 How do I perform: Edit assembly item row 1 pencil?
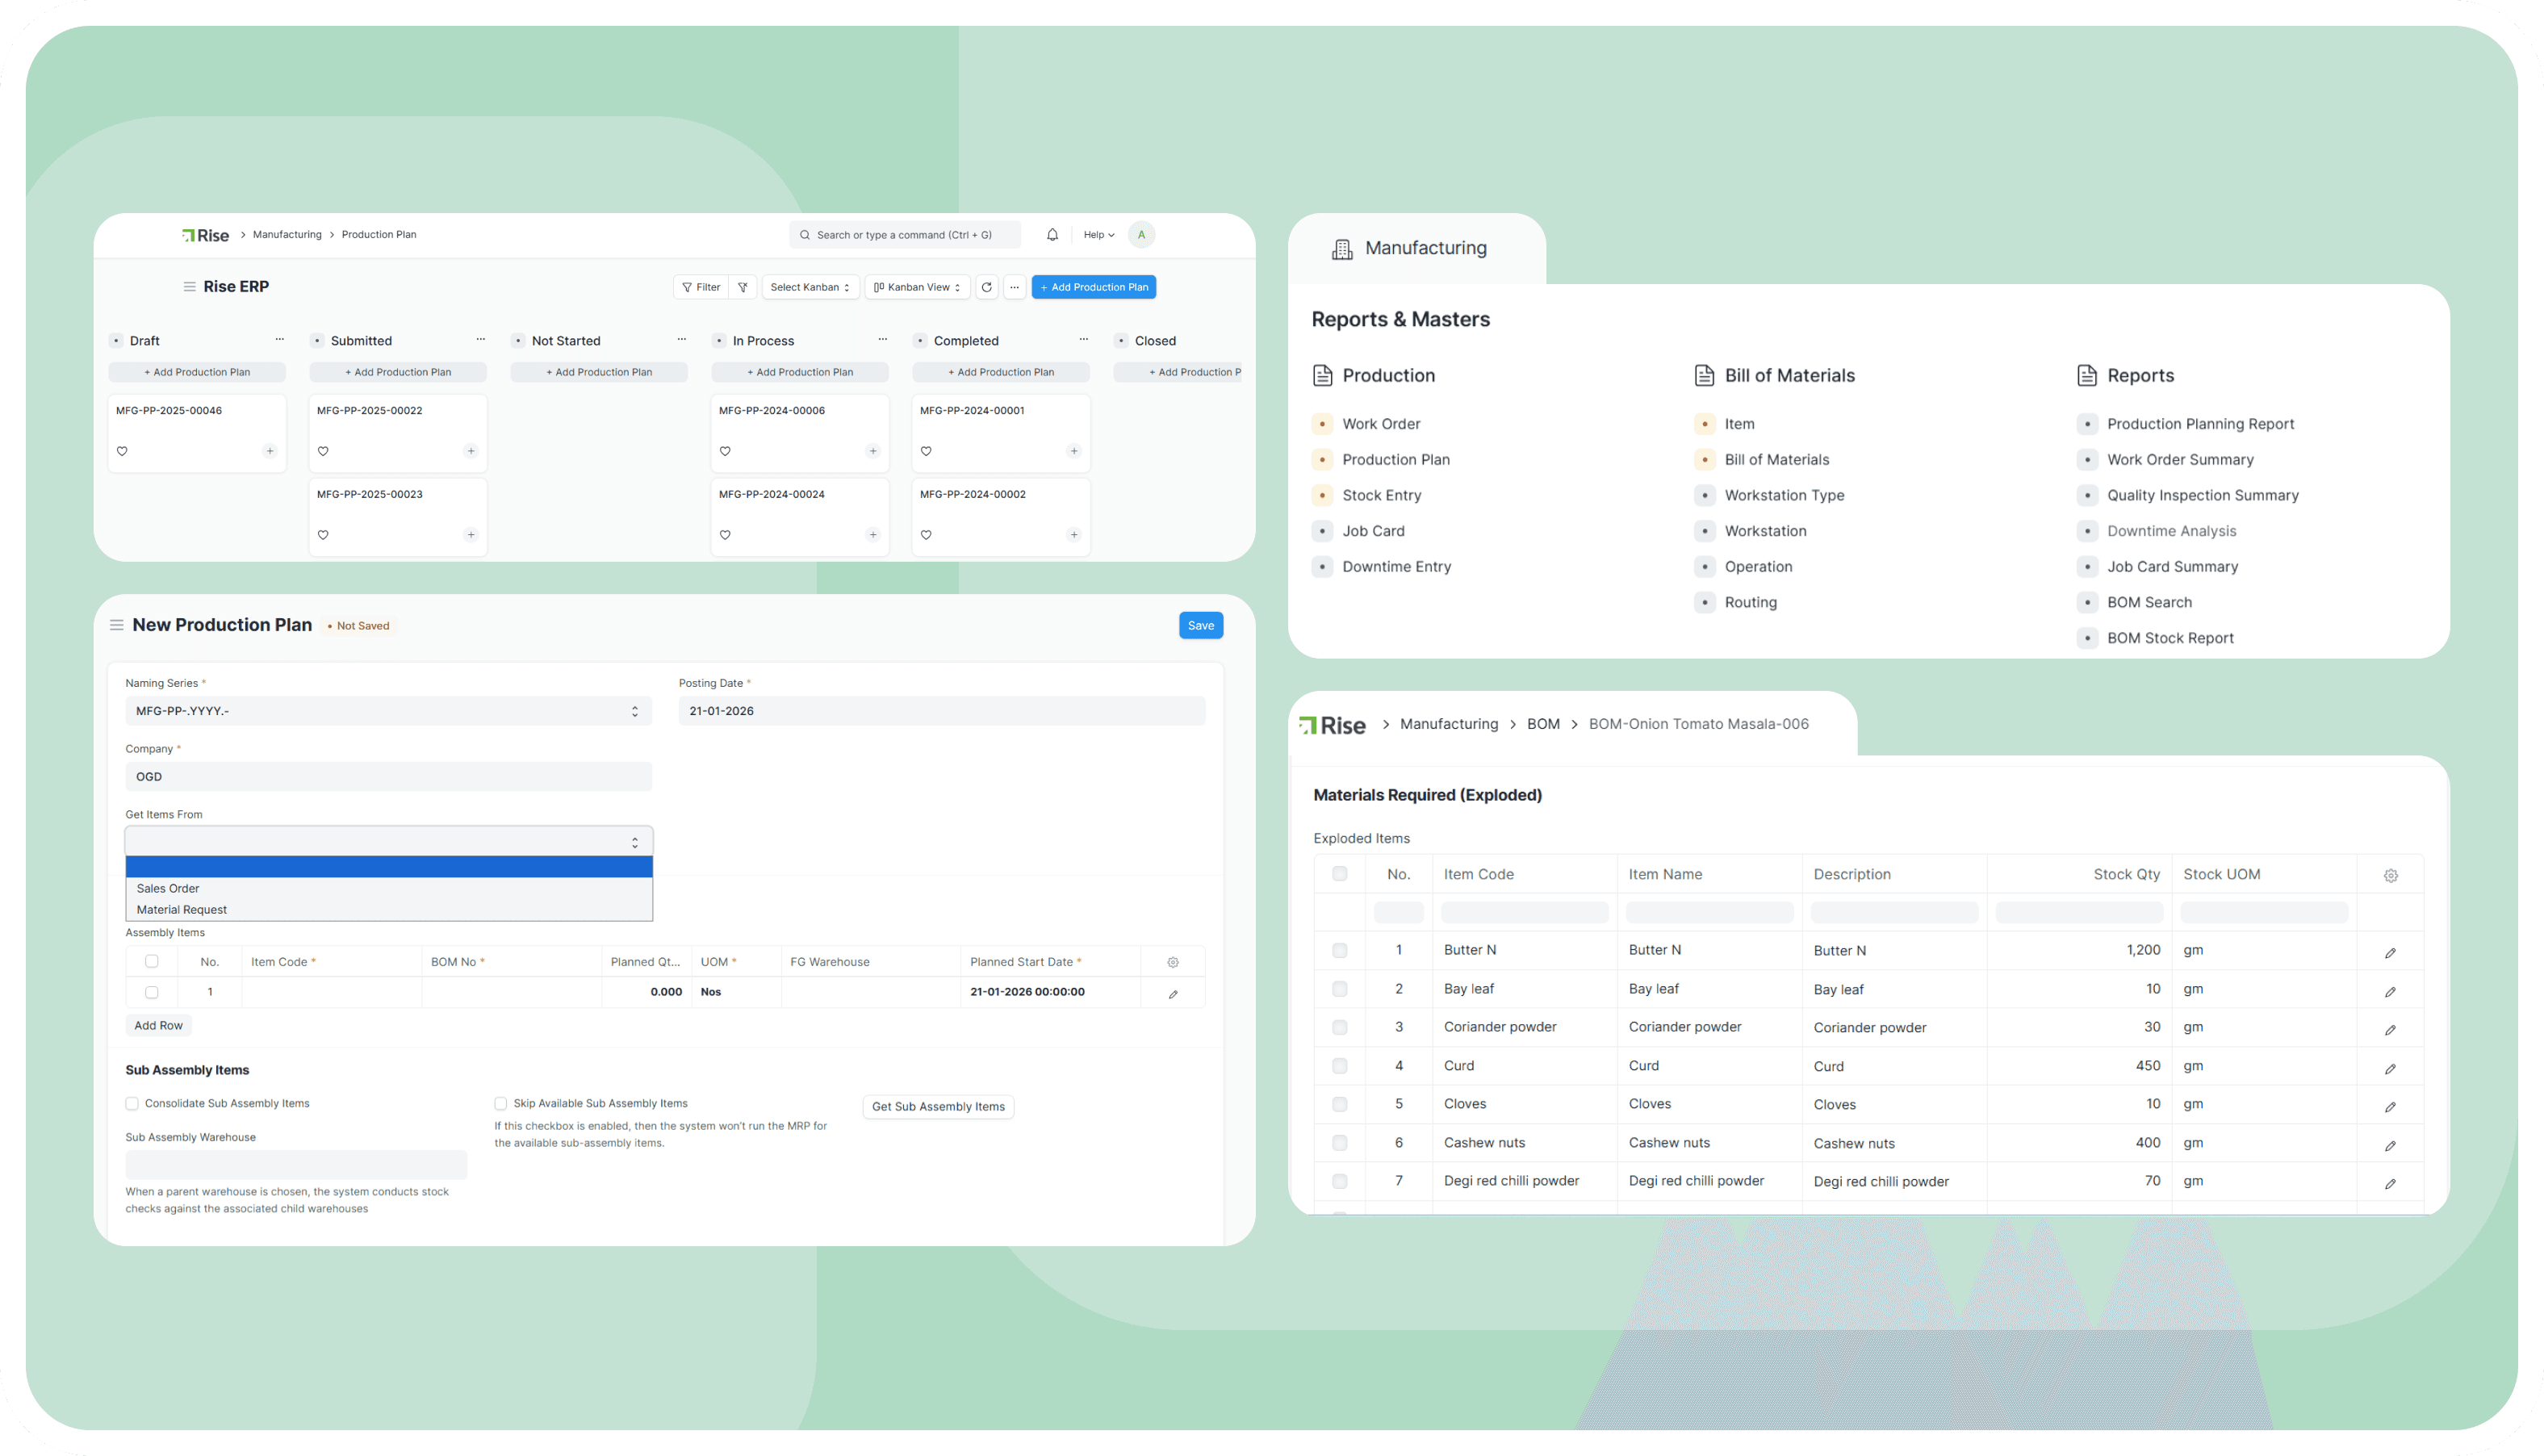(x=1173, y=993)
